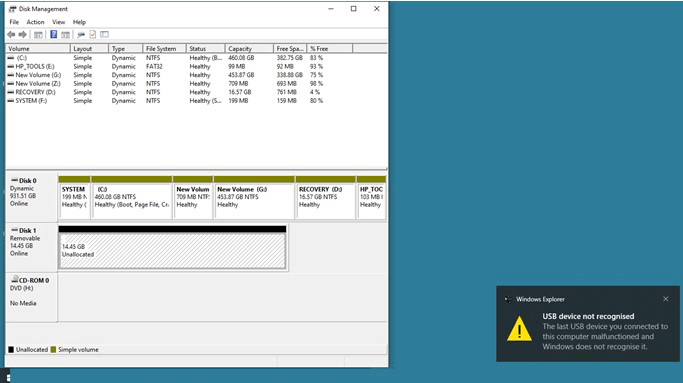Click the yellow warning triangle in notification
The width and height of the screenshot is (683, 383).
click(519, 329)
